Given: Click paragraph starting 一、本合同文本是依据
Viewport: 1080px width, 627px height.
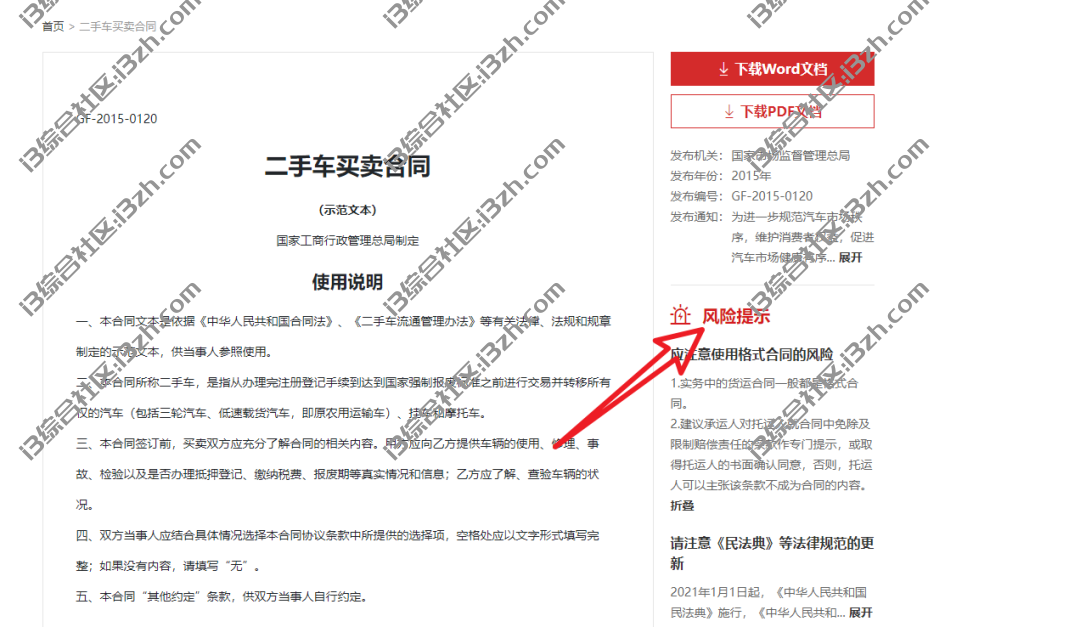Looking at the screenshot, I should tap(343, 336).
